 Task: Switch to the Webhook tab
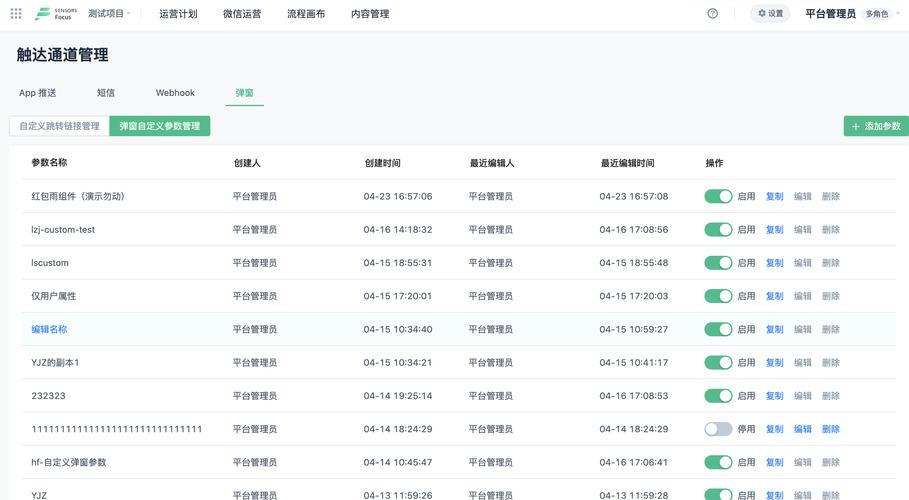tap(175, 93)
